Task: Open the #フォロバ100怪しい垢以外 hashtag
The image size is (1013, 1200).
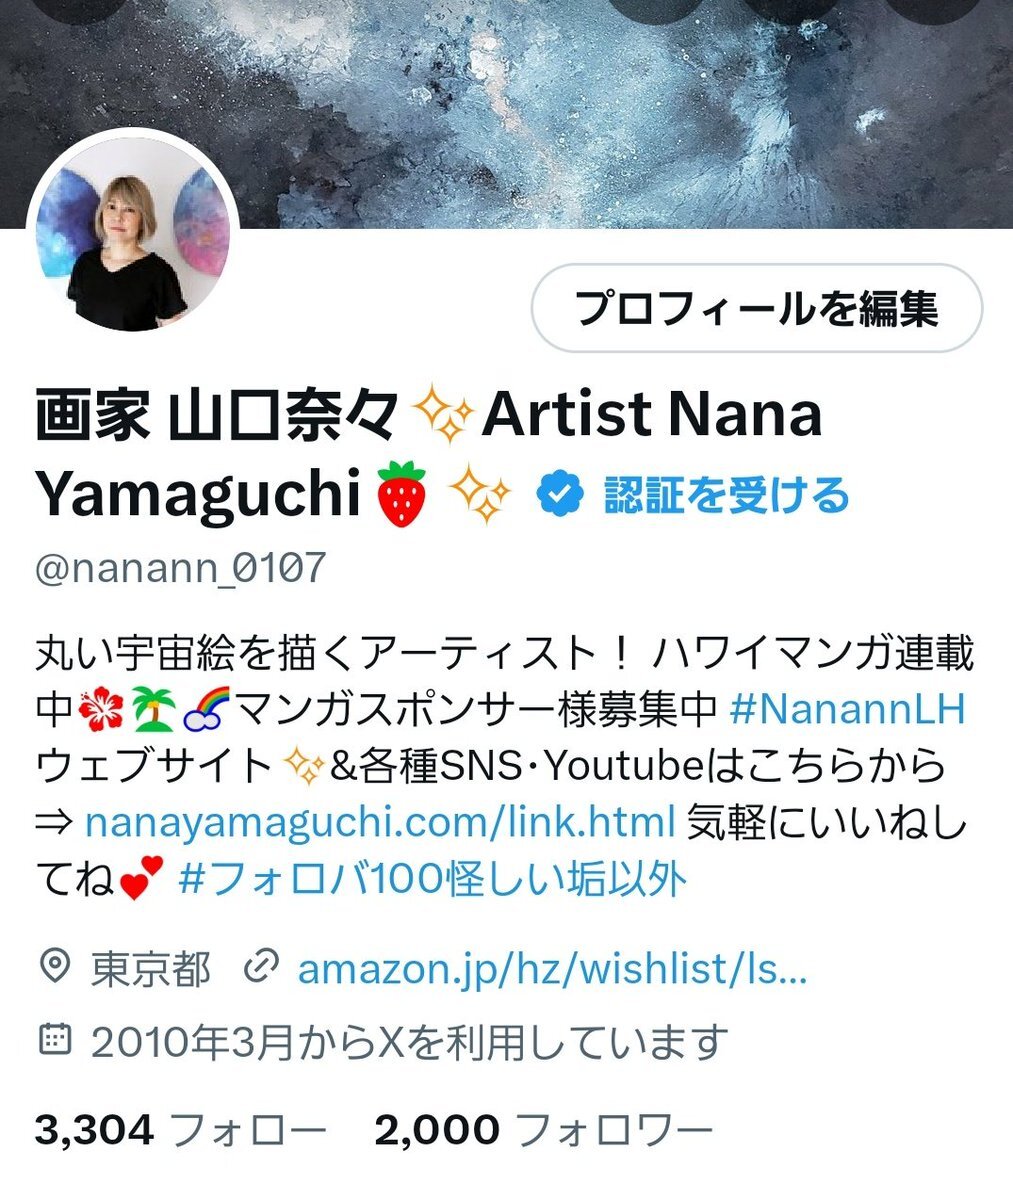Action: tap(433, 880)
